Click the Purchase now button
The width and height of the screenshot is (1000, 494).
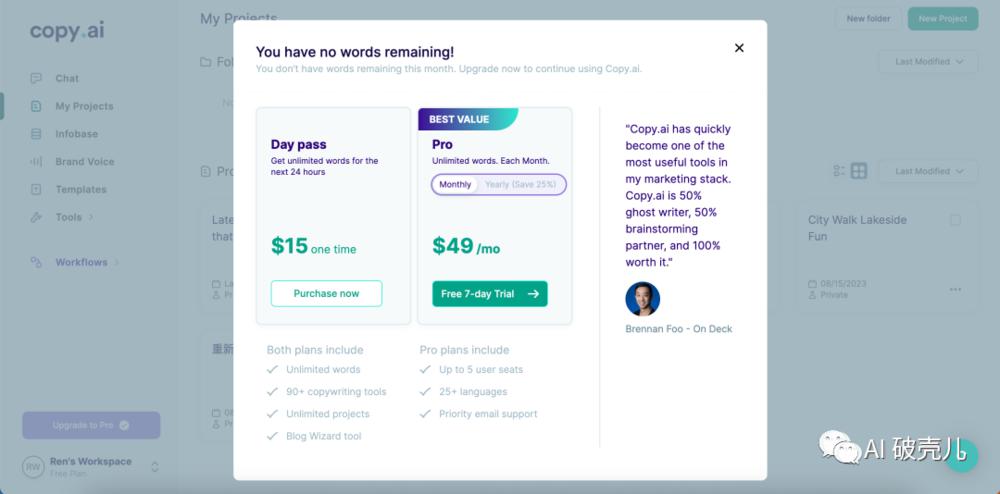click(x=326, y=293)
